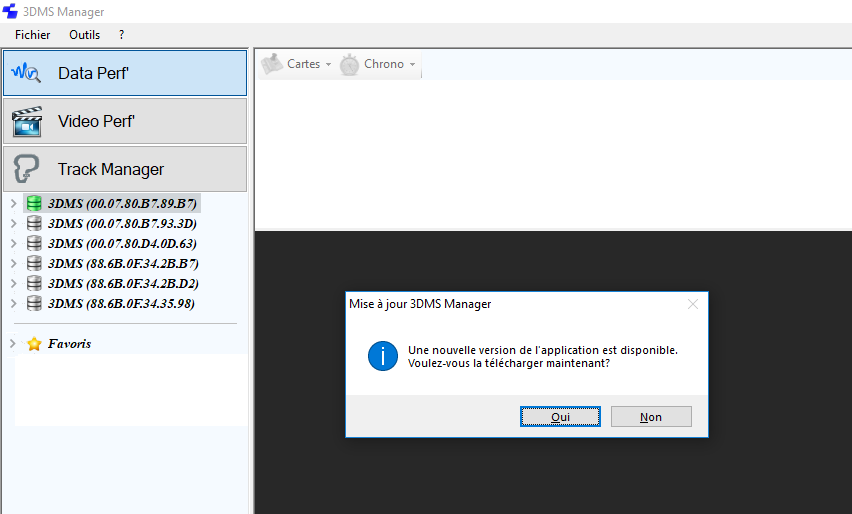Select the Data Perf' panel
The width and height of the screenshot is (852, 514).
[x=125, y=73]
